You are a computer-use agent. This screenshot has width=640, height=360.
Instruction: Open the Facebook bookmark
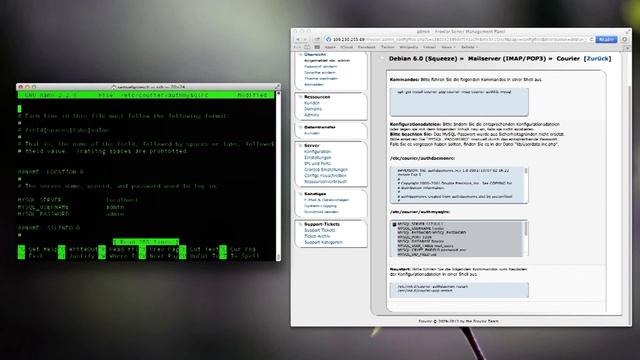pos(367,47)
